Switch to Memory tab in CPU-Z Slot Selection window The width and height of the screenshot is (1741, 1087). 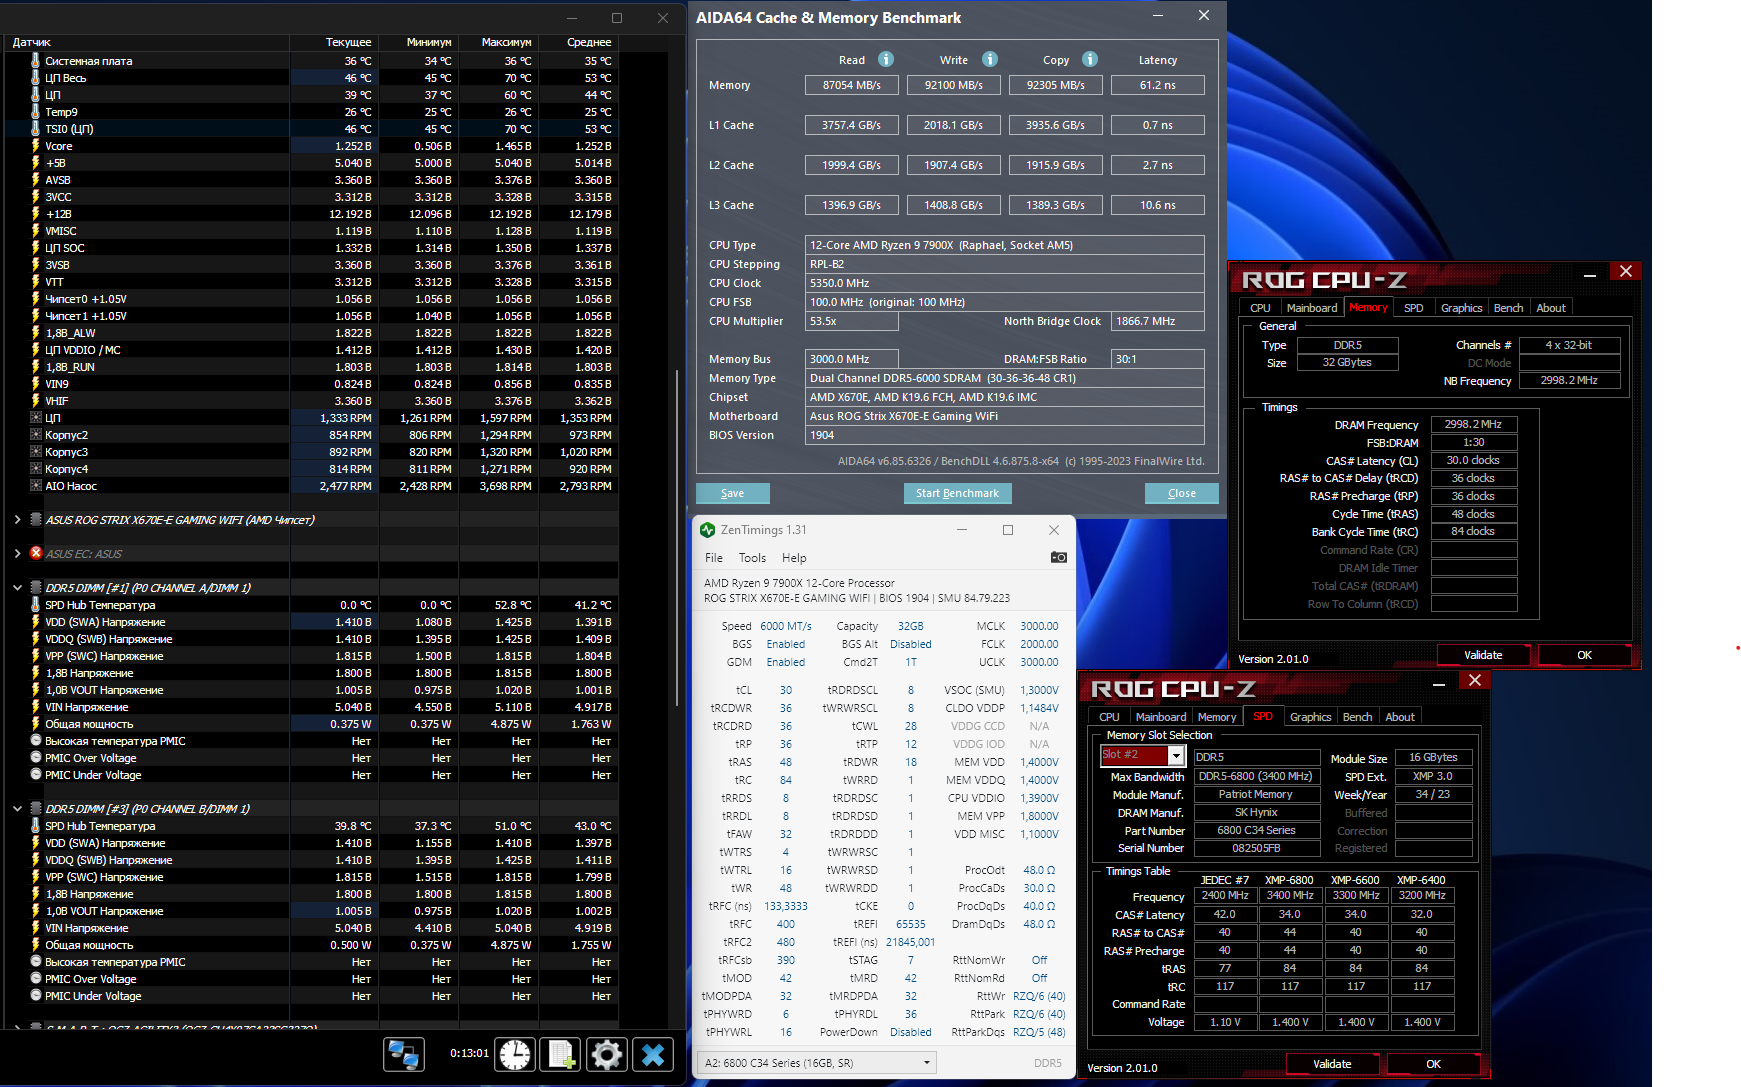click(x=1217, y=717)
